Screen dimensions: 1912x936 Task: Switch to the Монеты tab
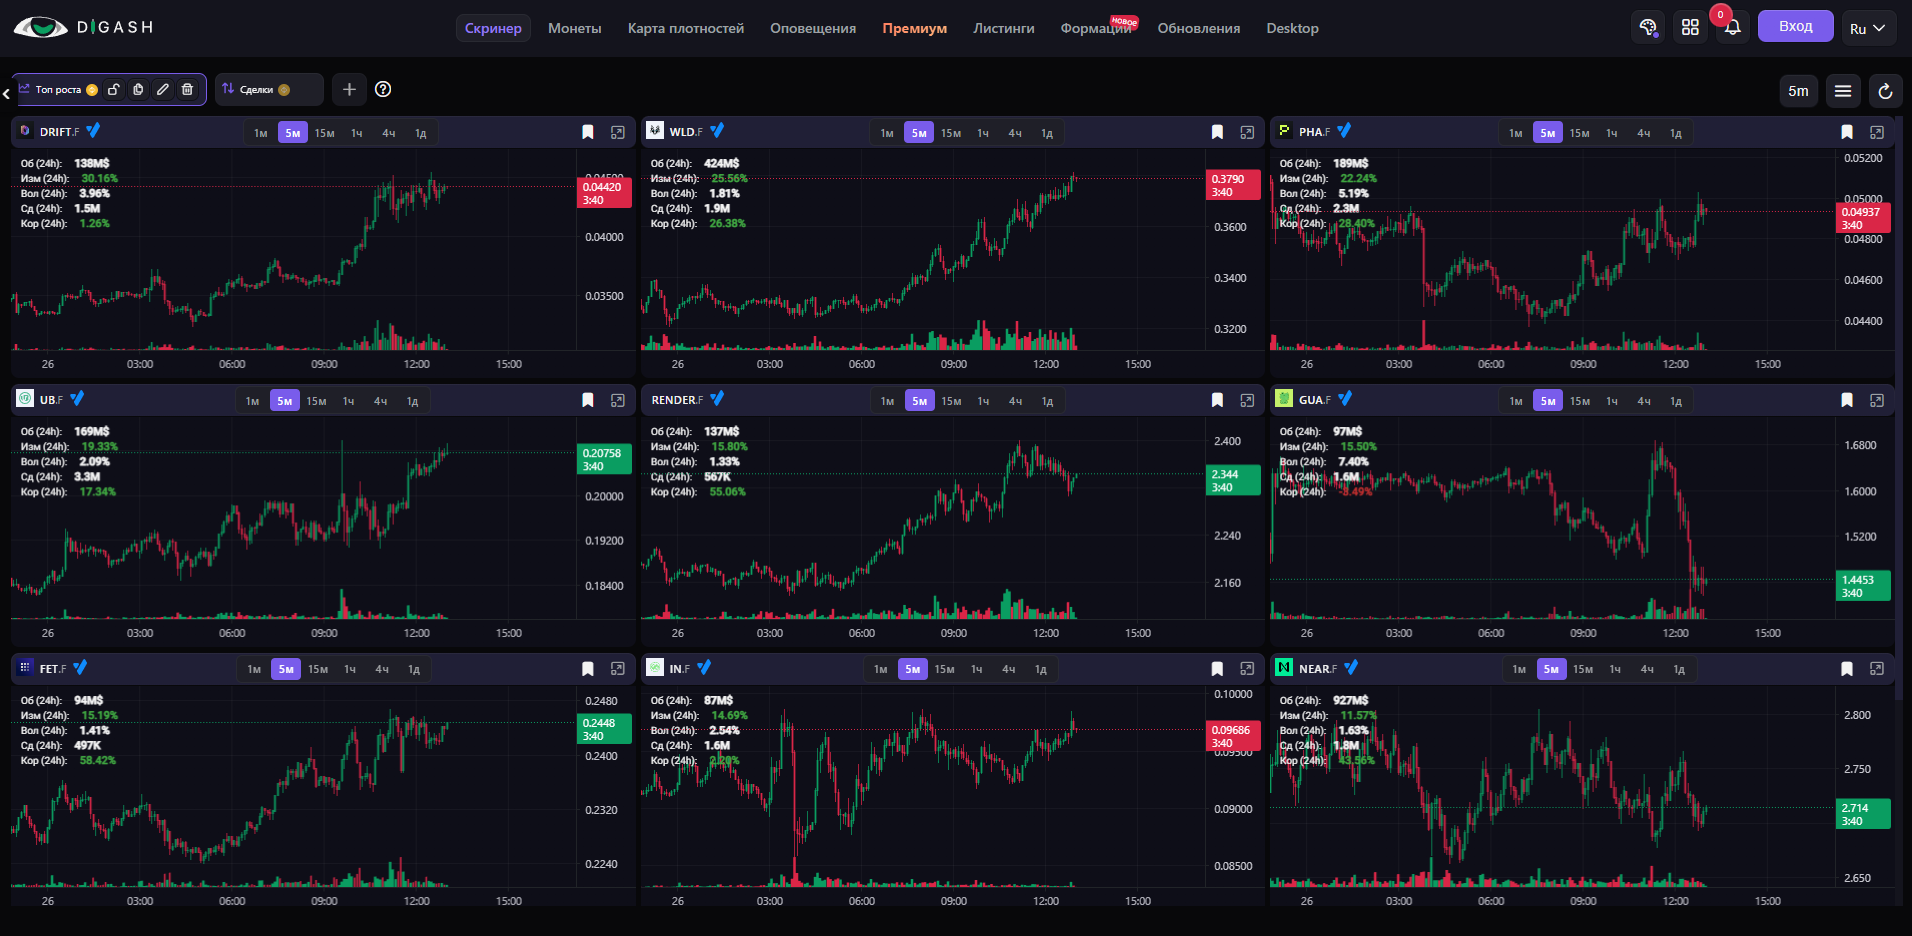(575, 28)
